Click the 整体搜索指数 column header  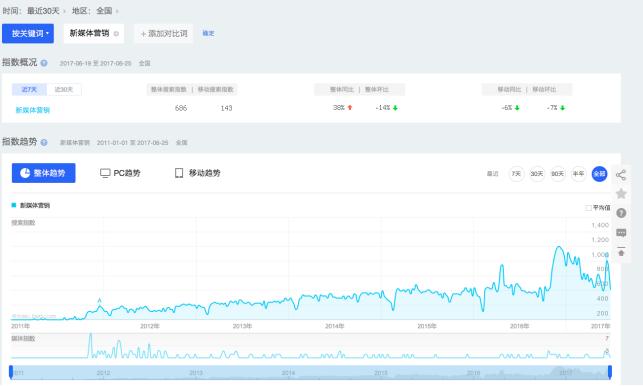coord(169,89)
